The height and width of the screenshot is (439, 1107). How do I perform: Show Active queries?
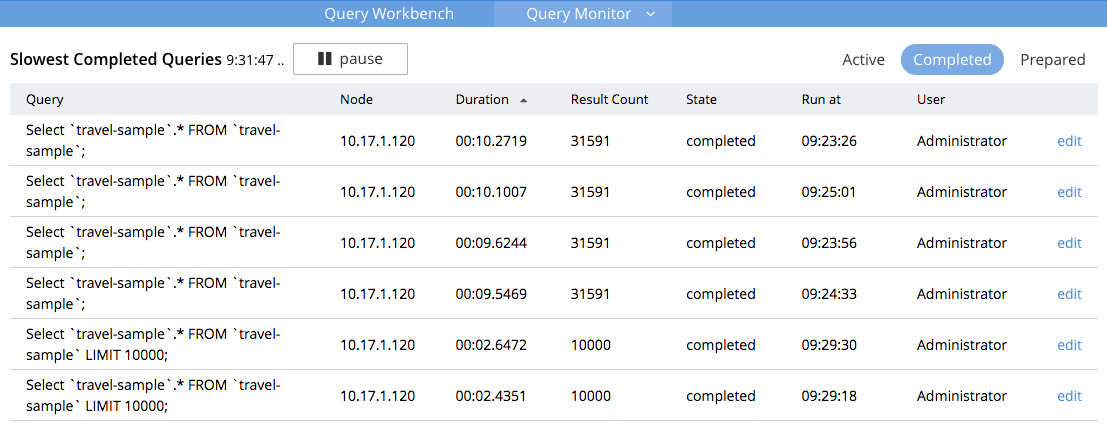(x=863, y=60)
